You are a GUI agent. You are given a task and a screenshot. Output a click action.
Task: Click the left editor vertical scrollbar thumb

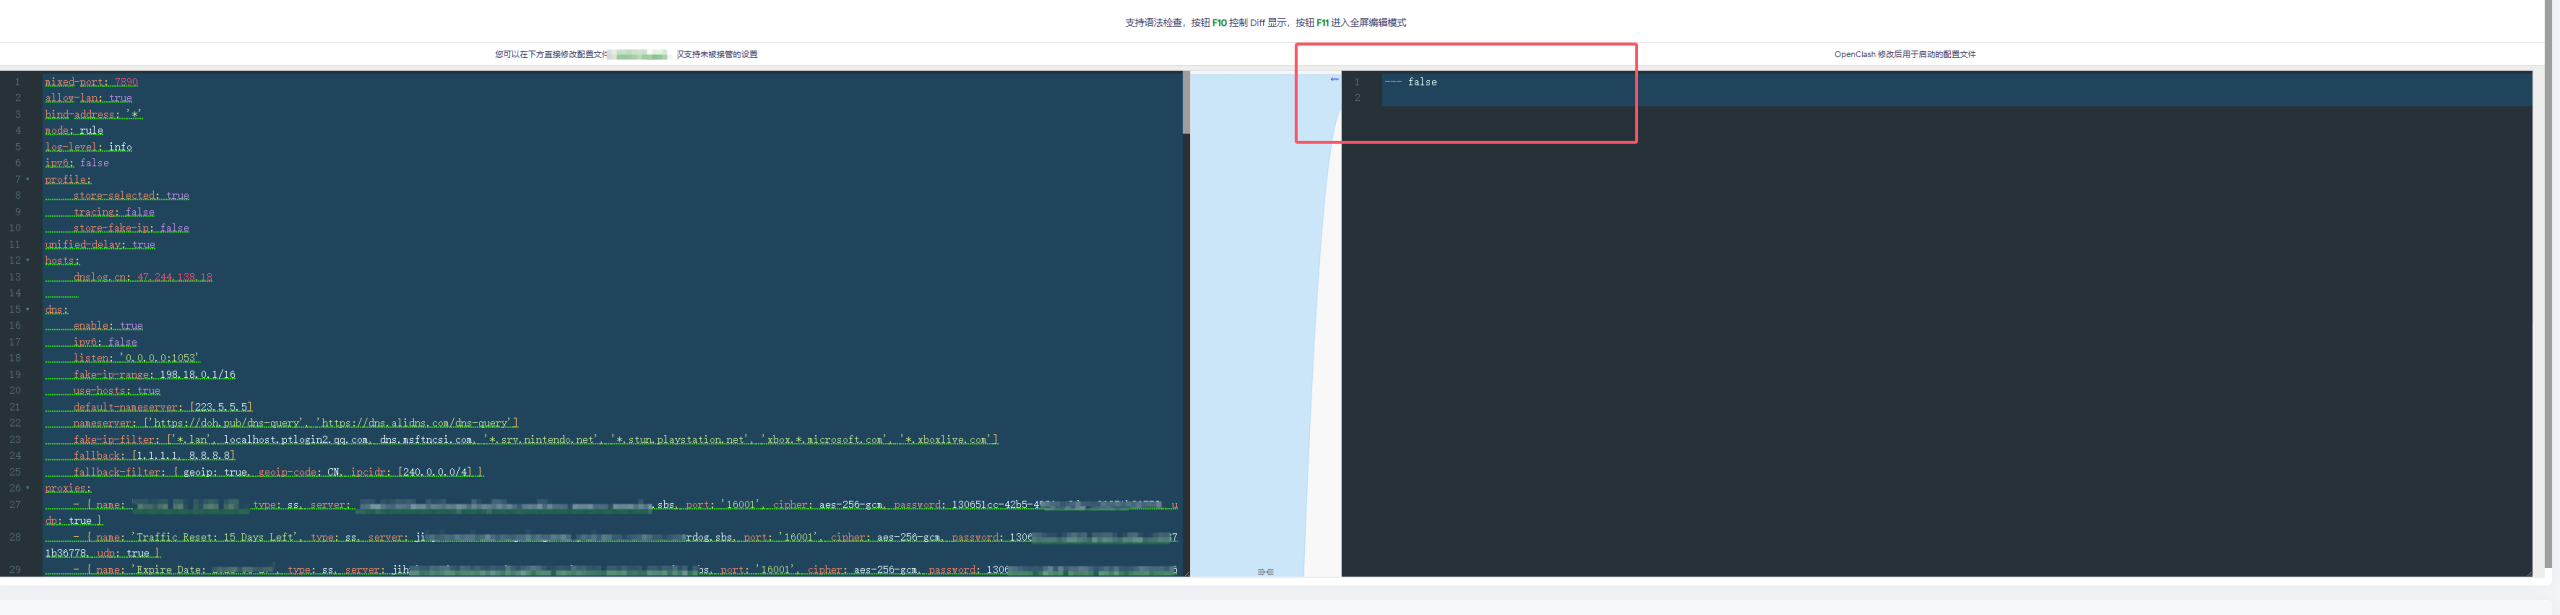tap(1186, 102)
